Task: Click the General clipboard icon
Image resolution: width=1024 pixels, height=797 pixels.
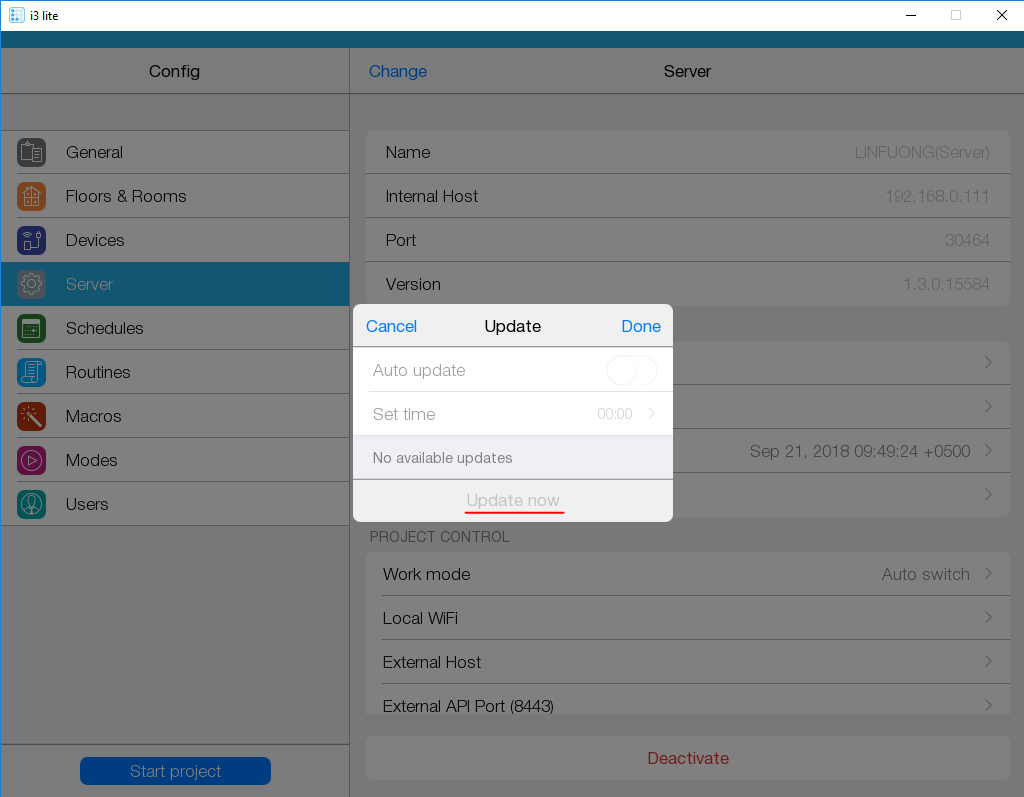Action: [31, 152]
